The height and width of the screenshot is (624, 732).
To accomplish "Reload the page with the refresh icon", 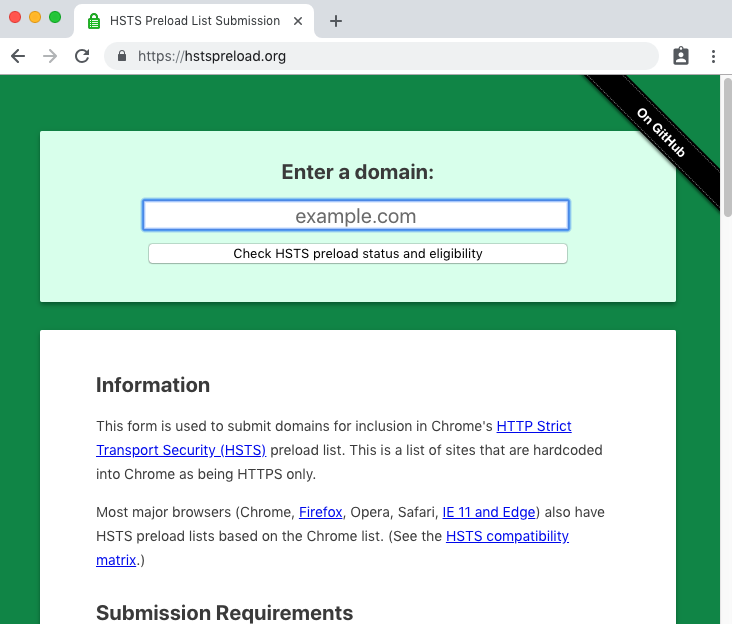I will click(x=82, y=56).
